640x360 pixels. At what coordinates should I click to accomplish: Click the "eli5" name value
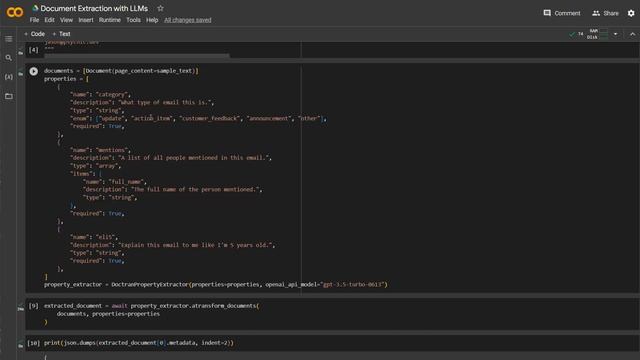pyautogui.click(x=107, y=237)
